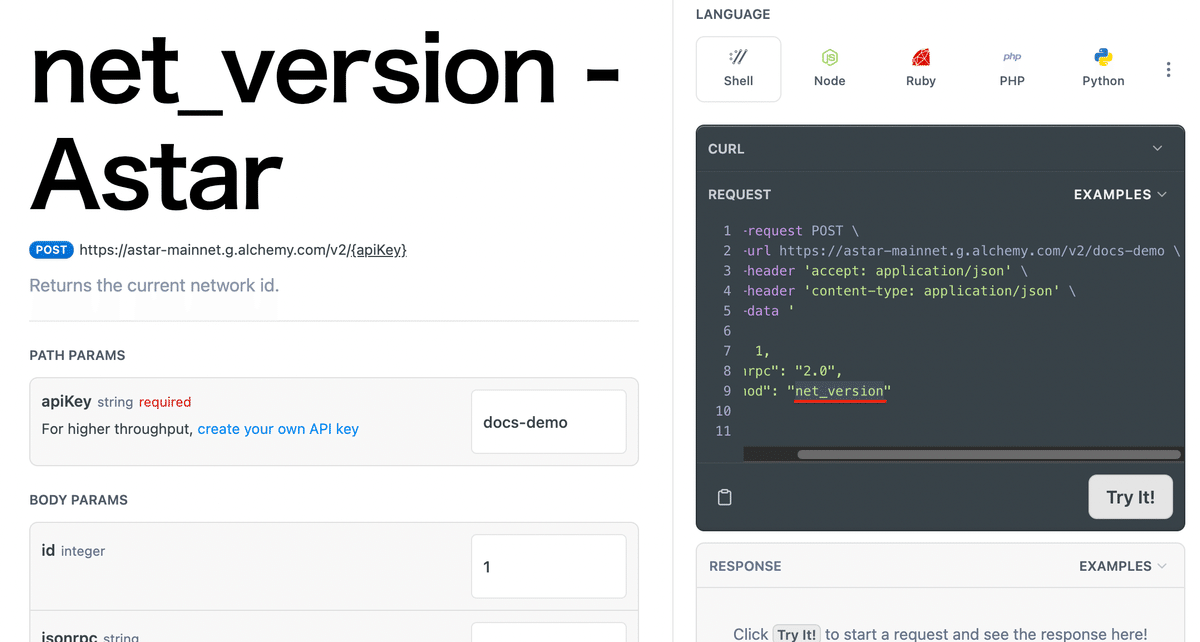
Task: Click the 'content-type: application/json' header line
Action: pos(910,290)
